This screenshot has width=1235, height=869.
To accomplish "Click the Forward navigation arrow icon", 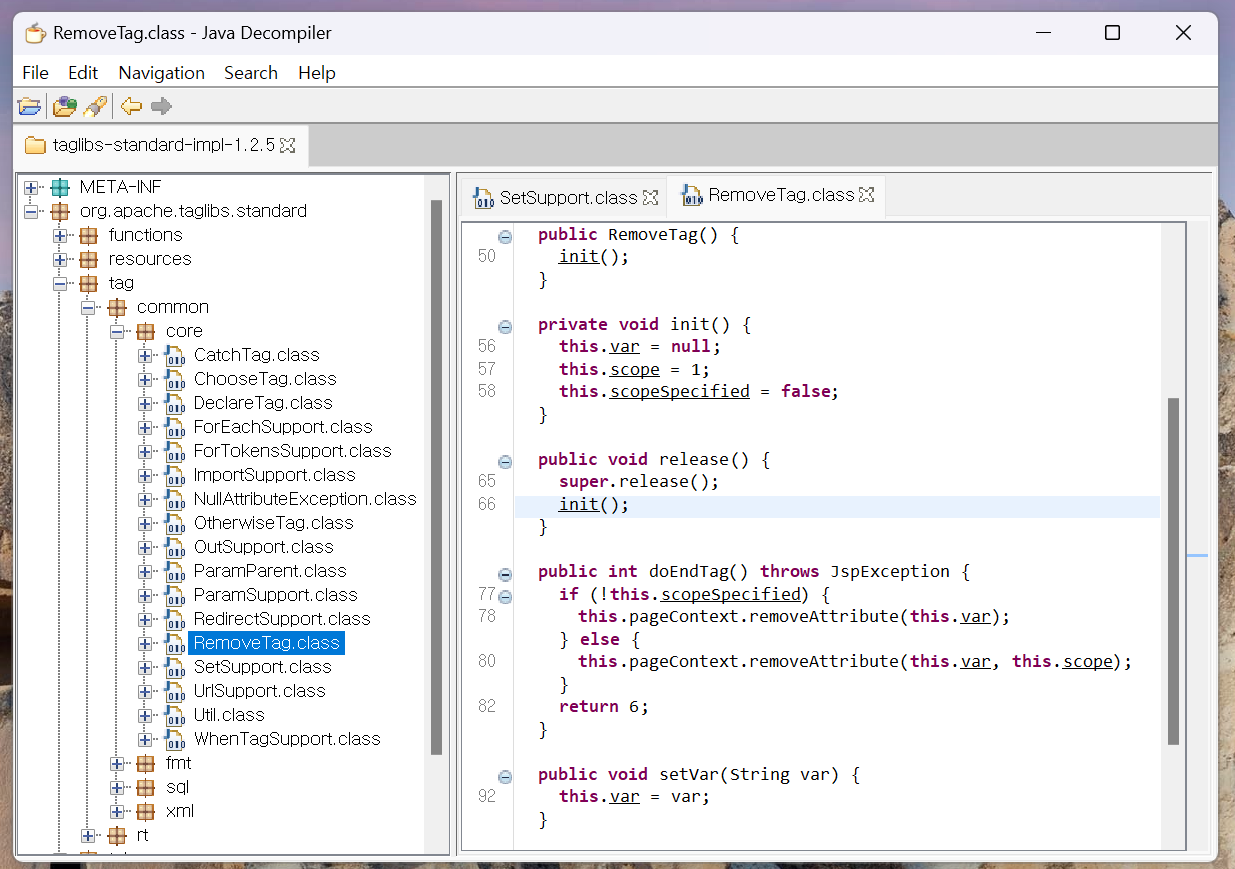I will tap(161, 106).
